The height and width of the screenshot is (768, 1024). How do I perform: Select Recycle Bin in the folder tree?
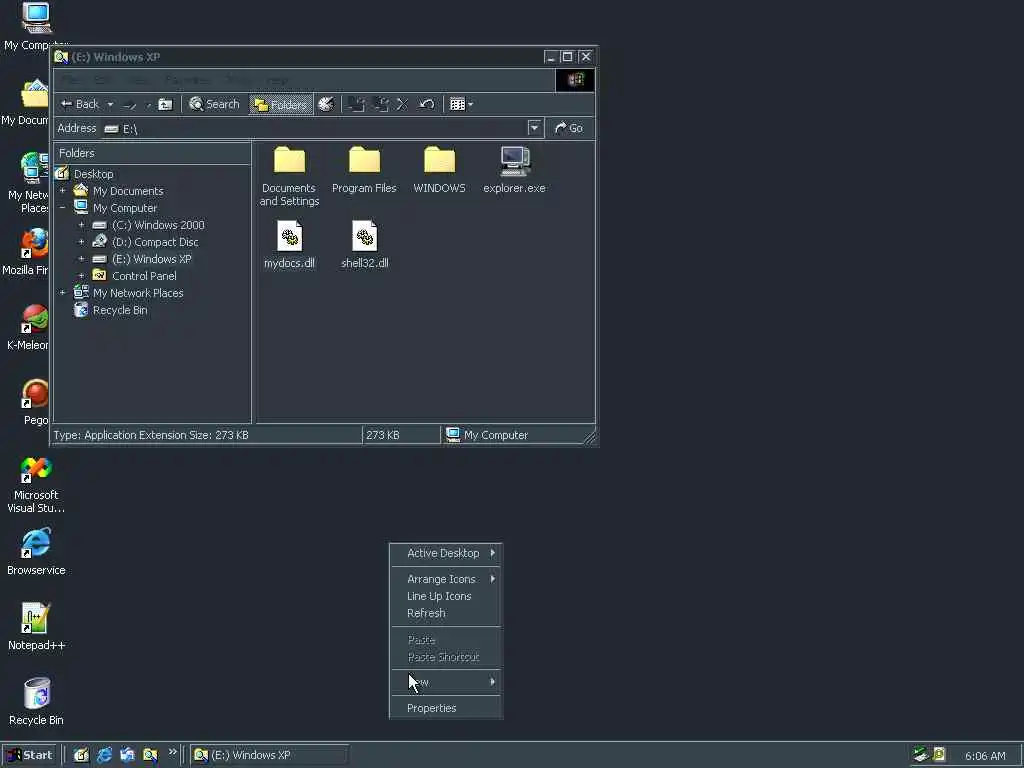[120, 310]
